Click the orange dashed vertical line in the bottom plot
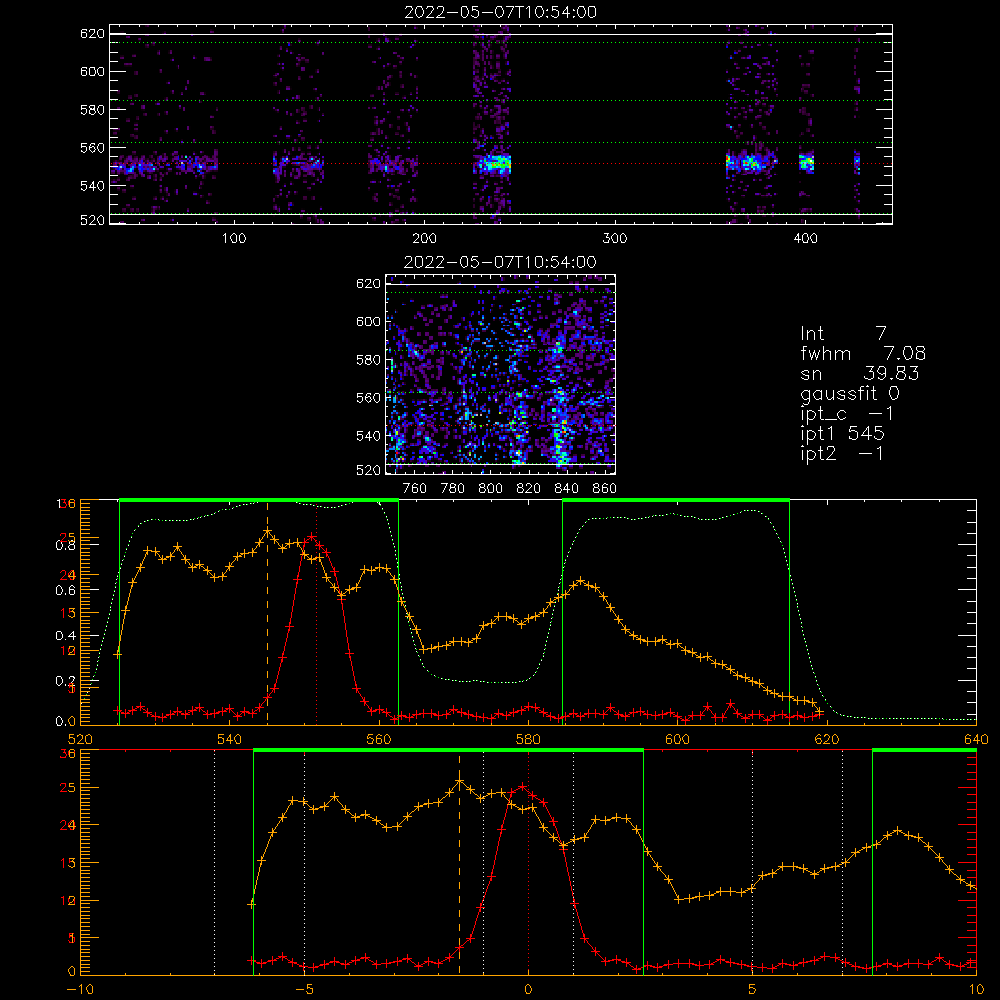 tap(459, 862)
